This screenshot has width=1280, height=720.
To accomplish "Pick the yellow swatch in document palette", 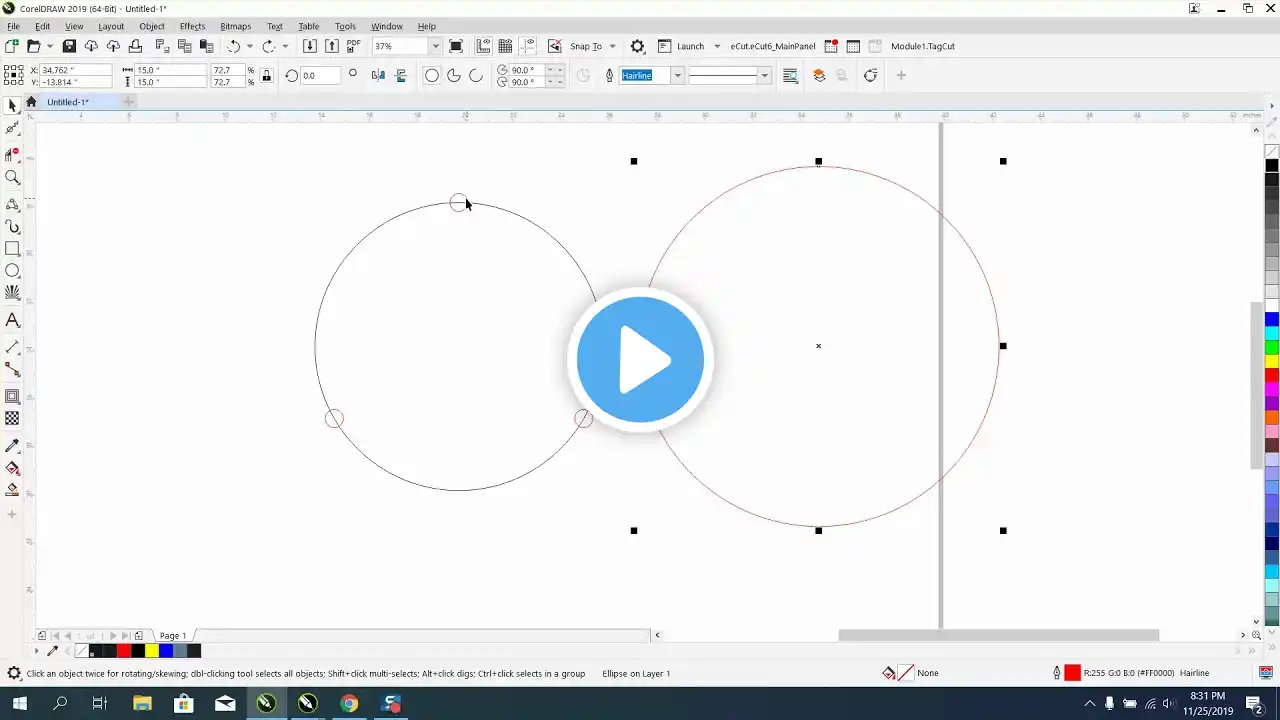I will (x=152, y=651).
